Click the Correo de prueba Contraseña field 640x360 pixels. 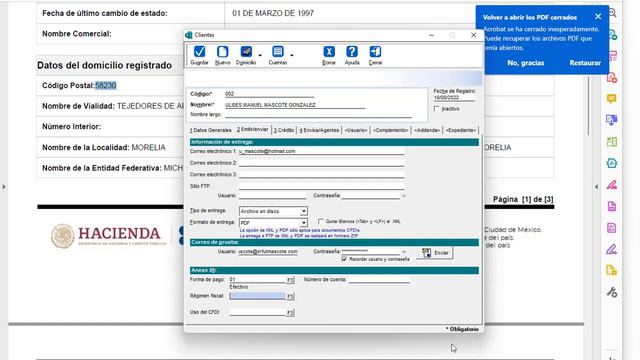pos(371,251)
